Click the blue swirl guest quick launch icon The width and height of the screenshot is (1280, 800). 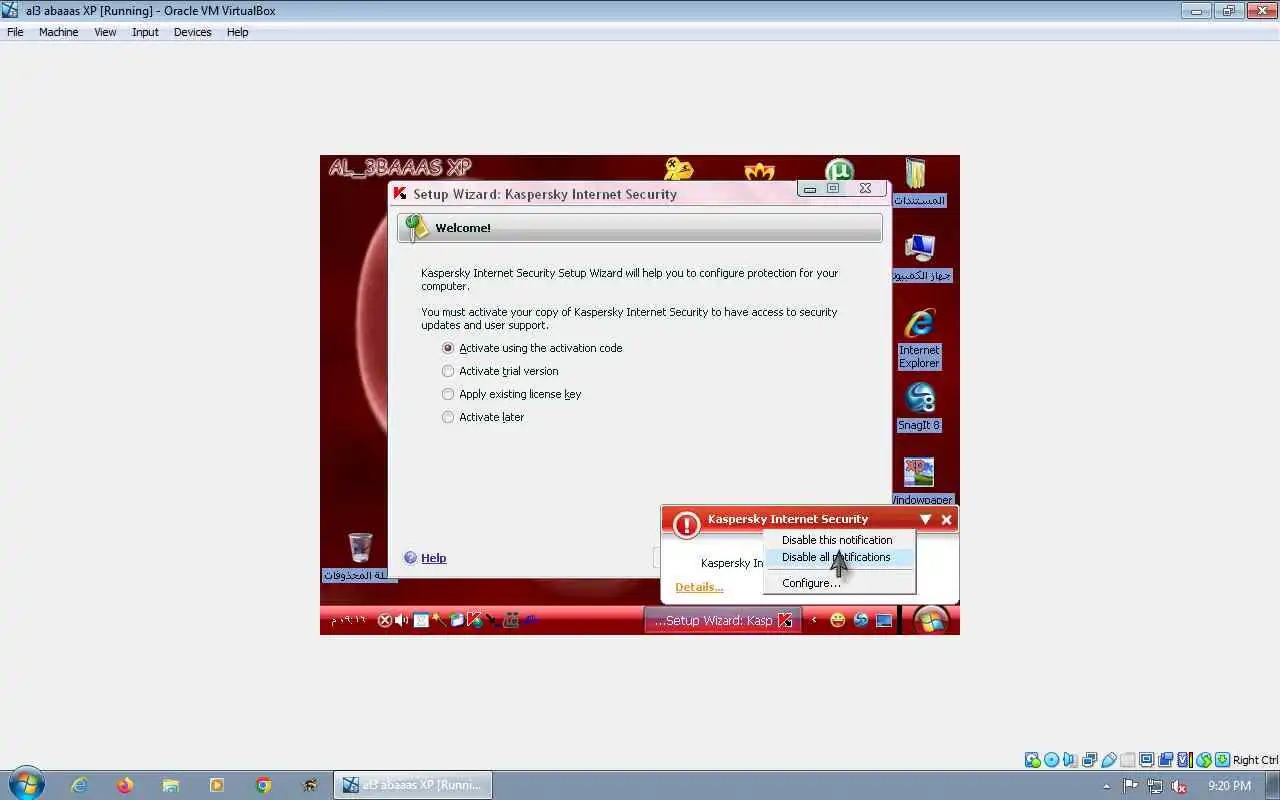[861, 620]
